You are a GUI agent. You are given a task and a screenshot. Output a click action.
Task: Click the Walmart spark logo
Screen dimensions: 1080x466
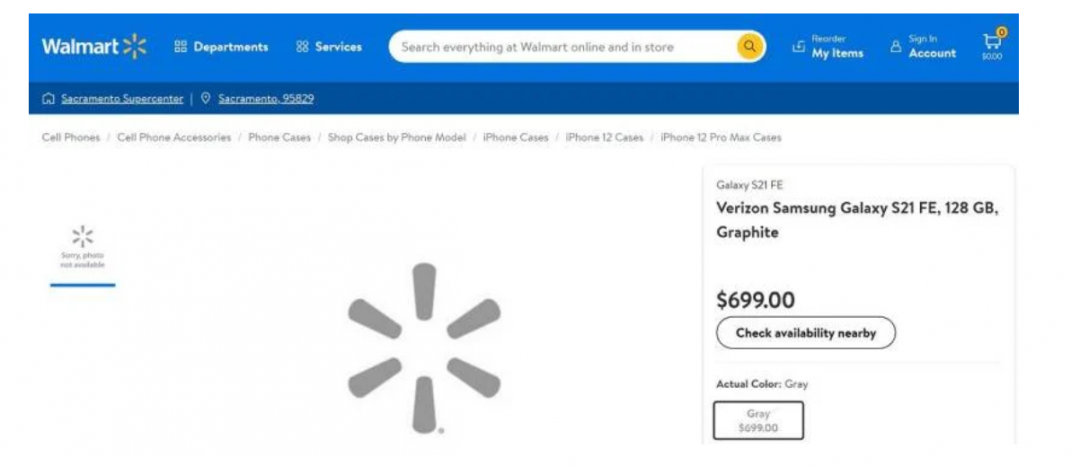(135, 46)
